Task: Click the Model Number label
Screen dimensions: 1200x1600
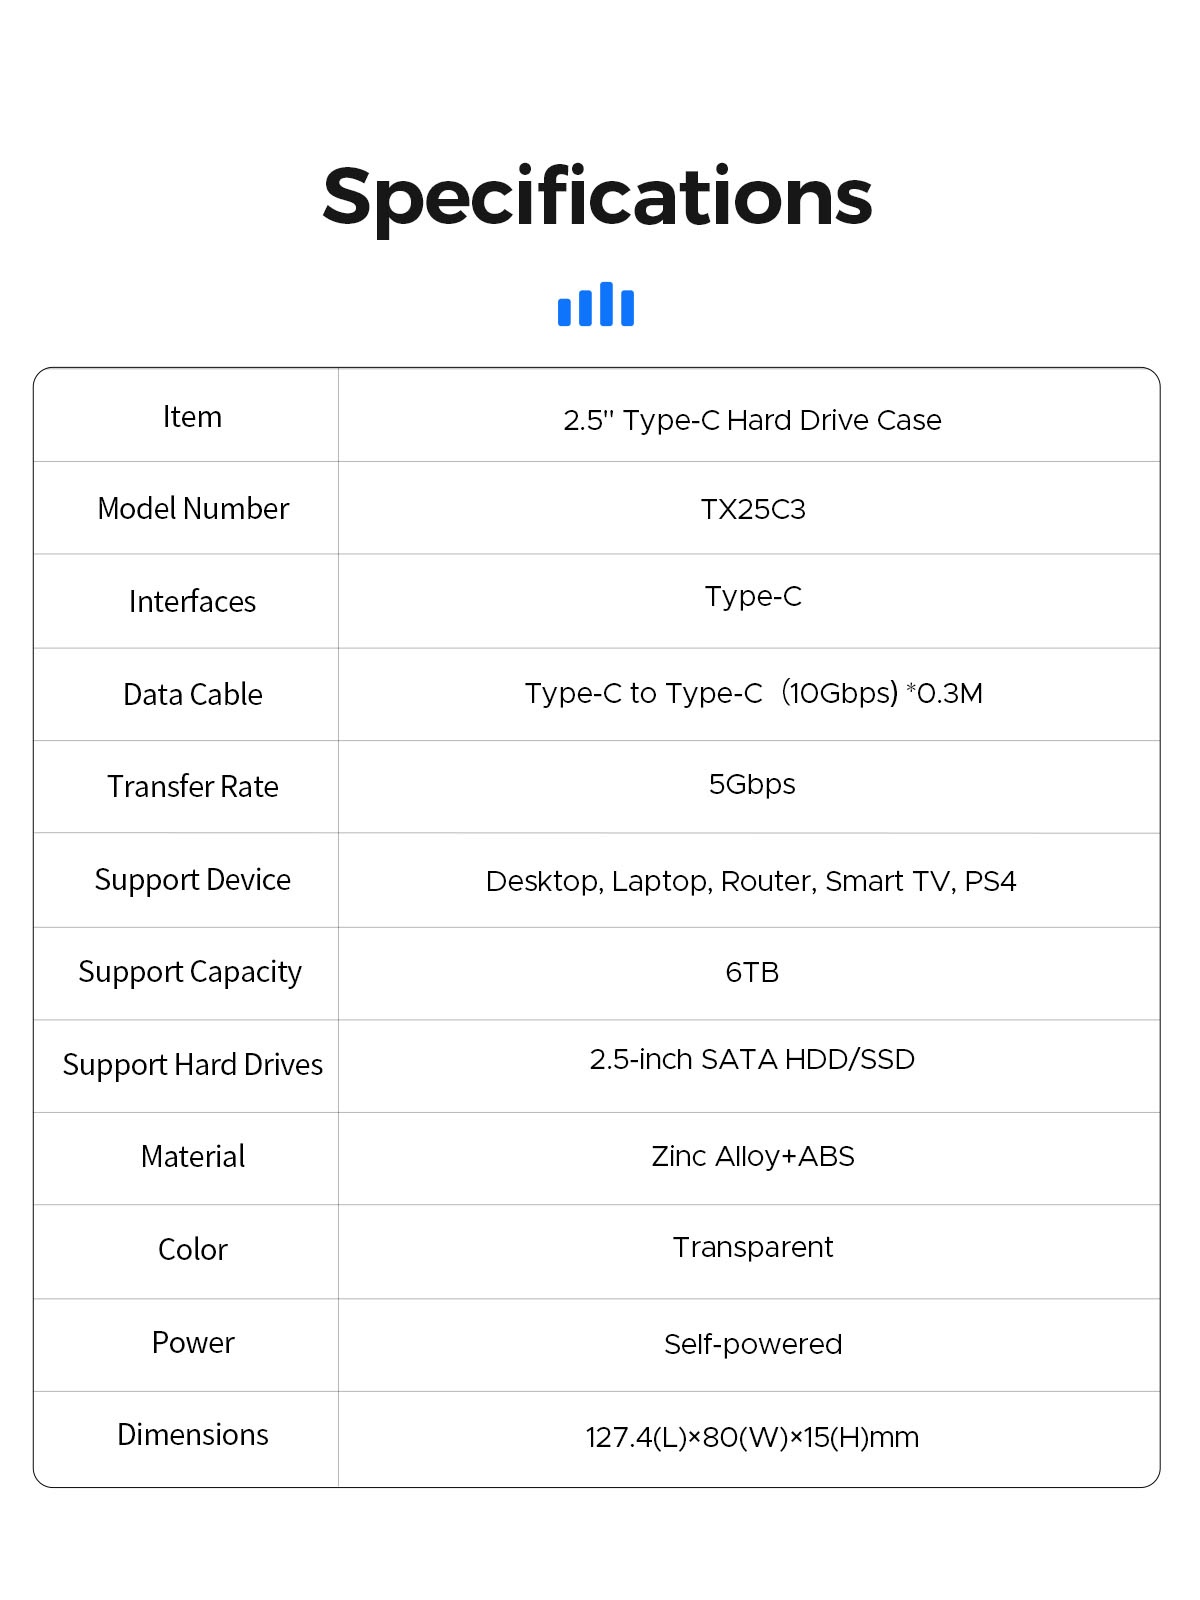Action: coord(193,509)
